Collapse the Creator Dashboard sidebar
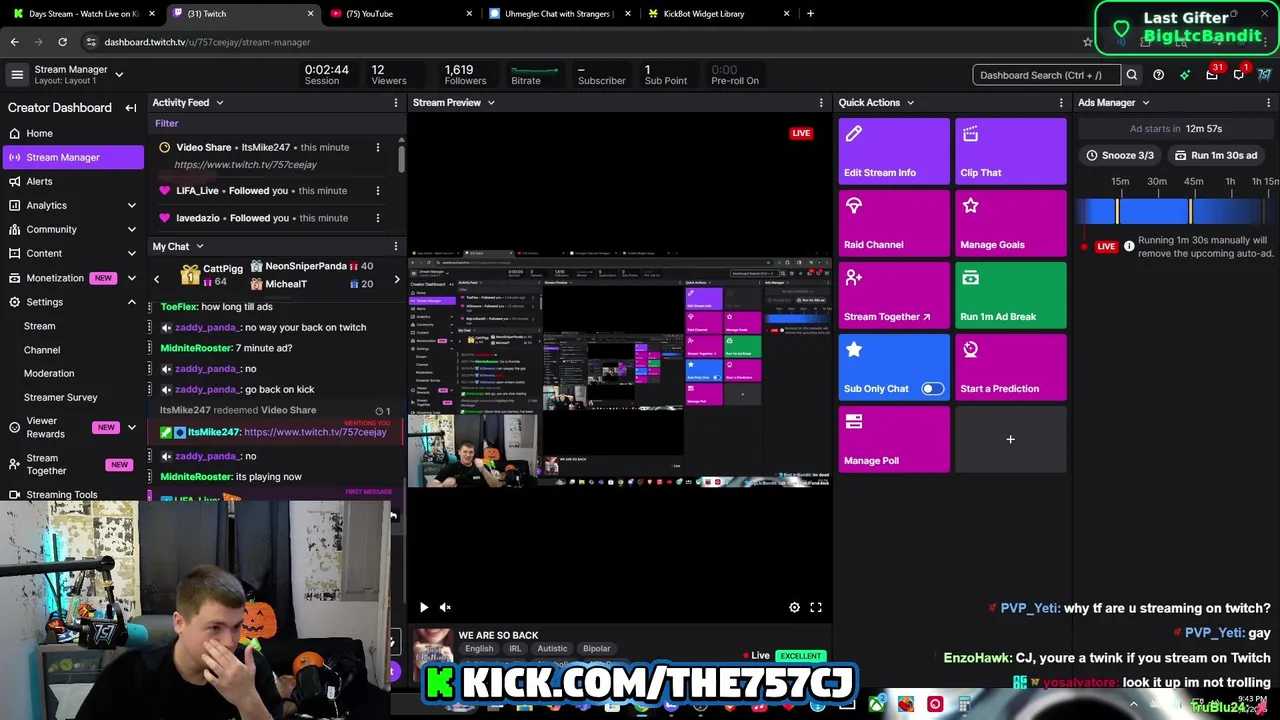This screenshot has width=1280, height=720. click(x=131, y=108)
